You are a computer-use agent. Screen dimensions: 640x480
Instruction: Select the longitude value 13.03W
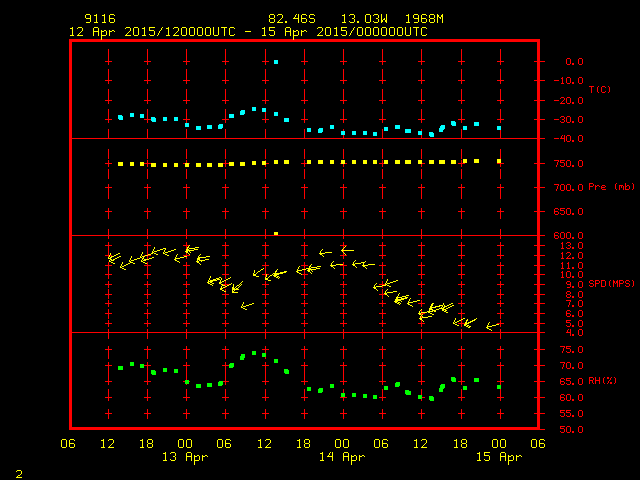coord(364,19)
